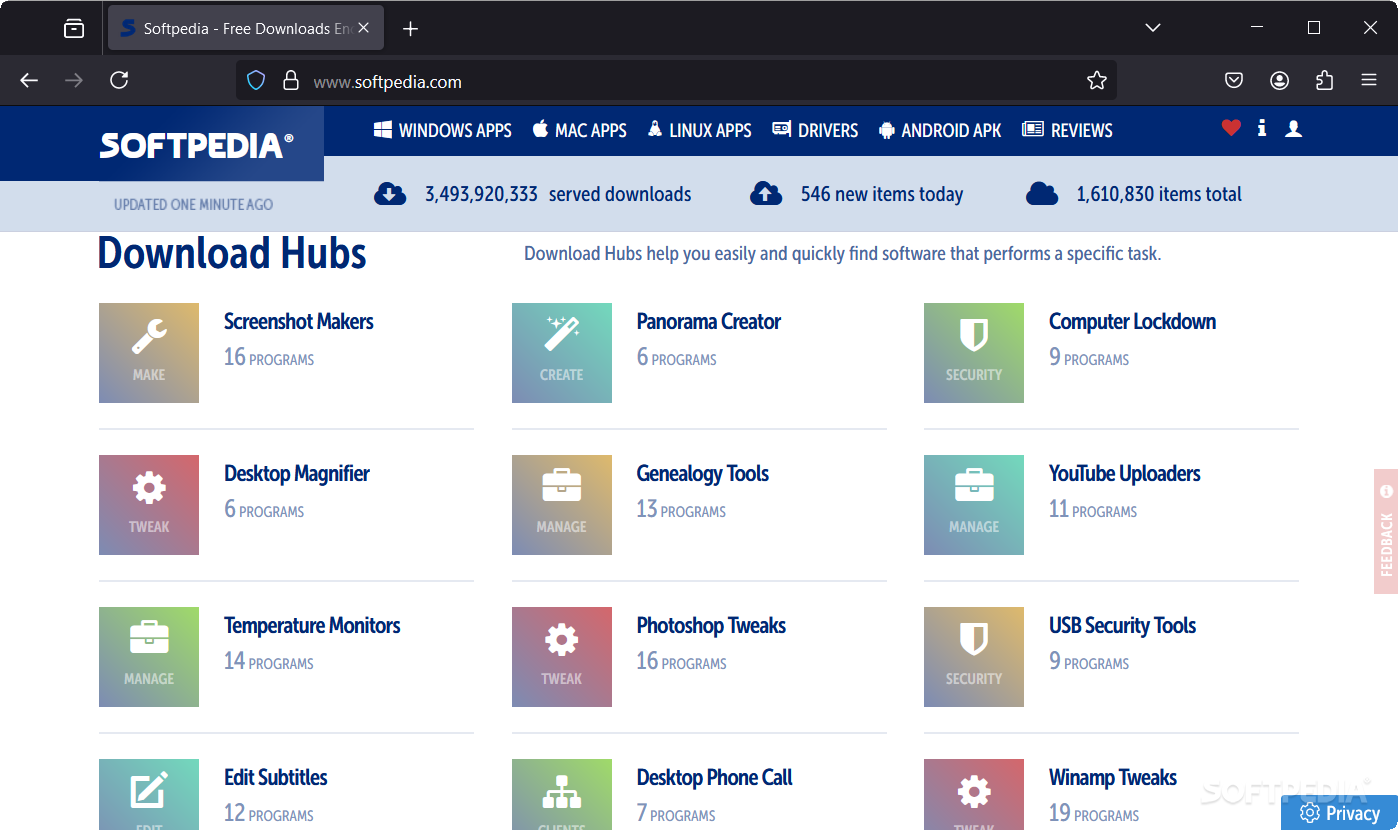Open the Edit Subtitles hub link
This screenshot has height=830, width=1398.
click(276, 778)
